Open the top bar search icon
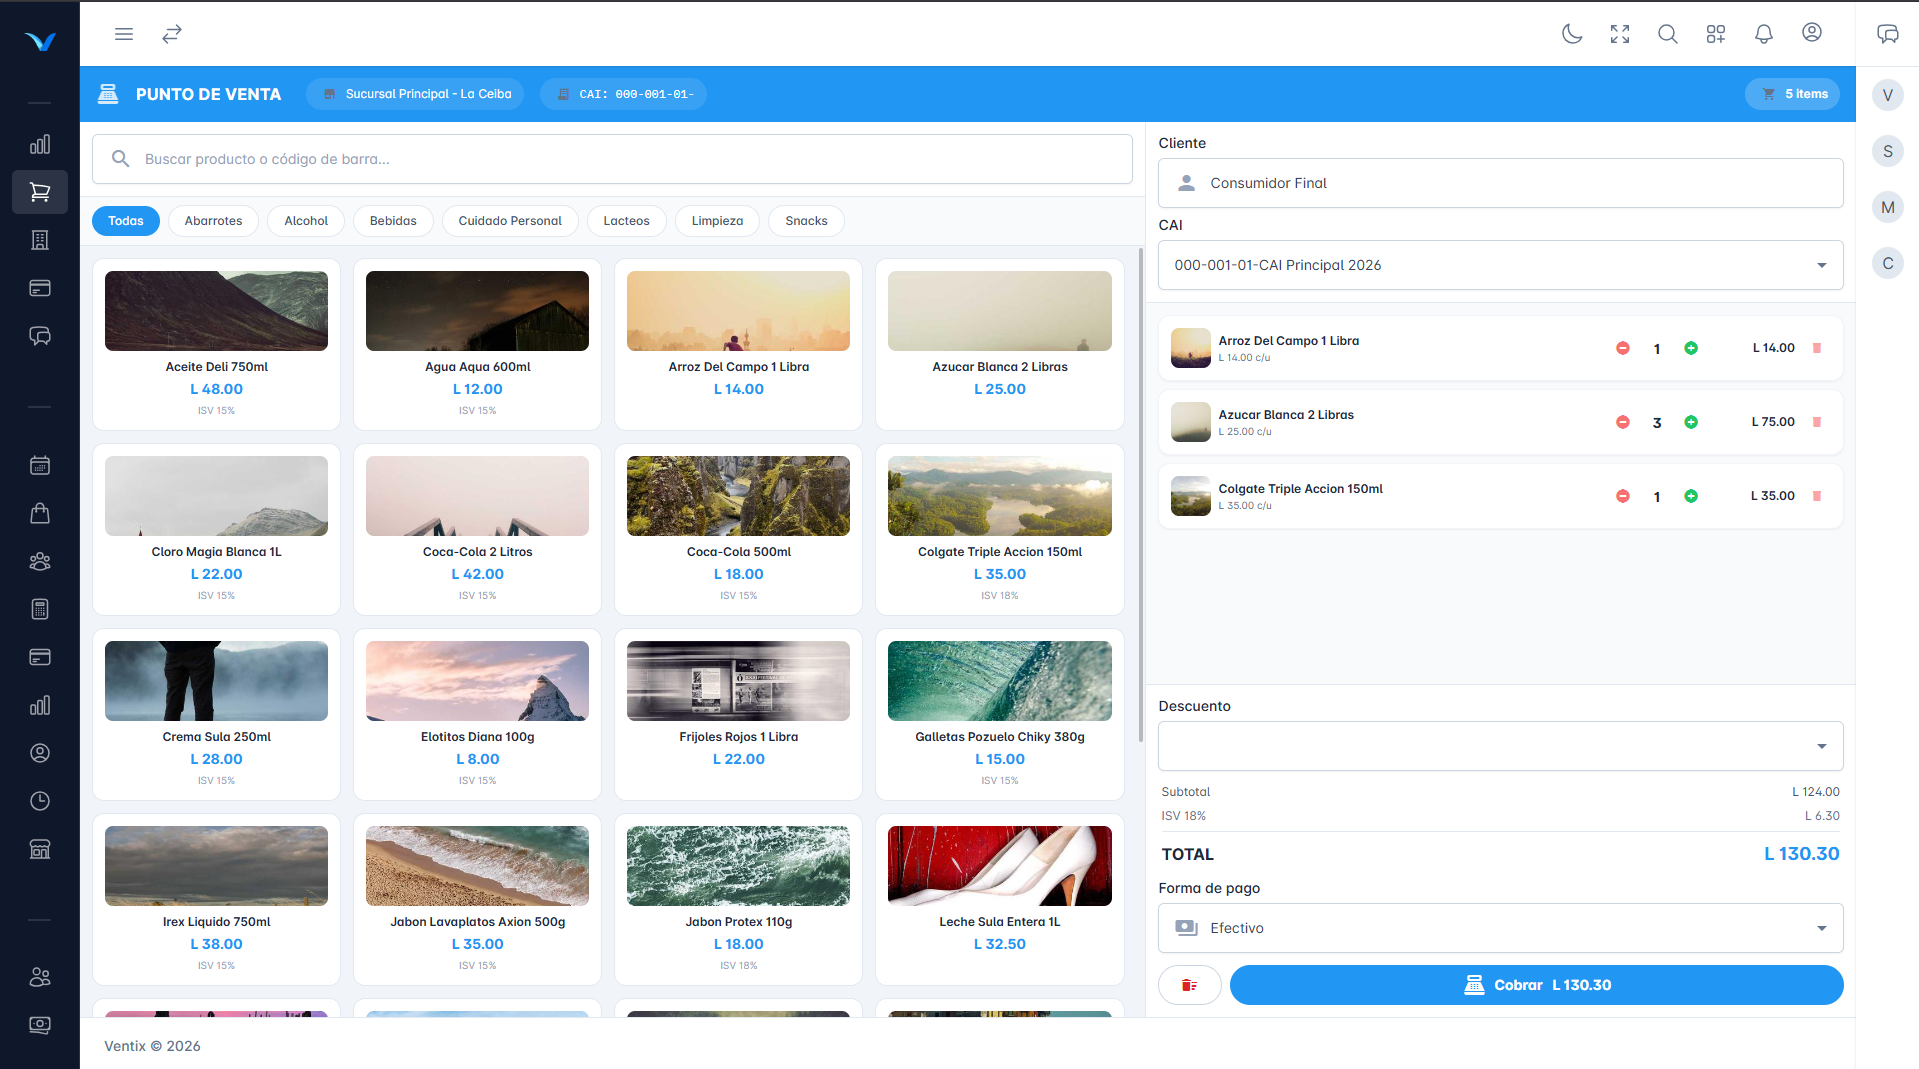The image size is (1919, 1069). tap(1668, 34)
